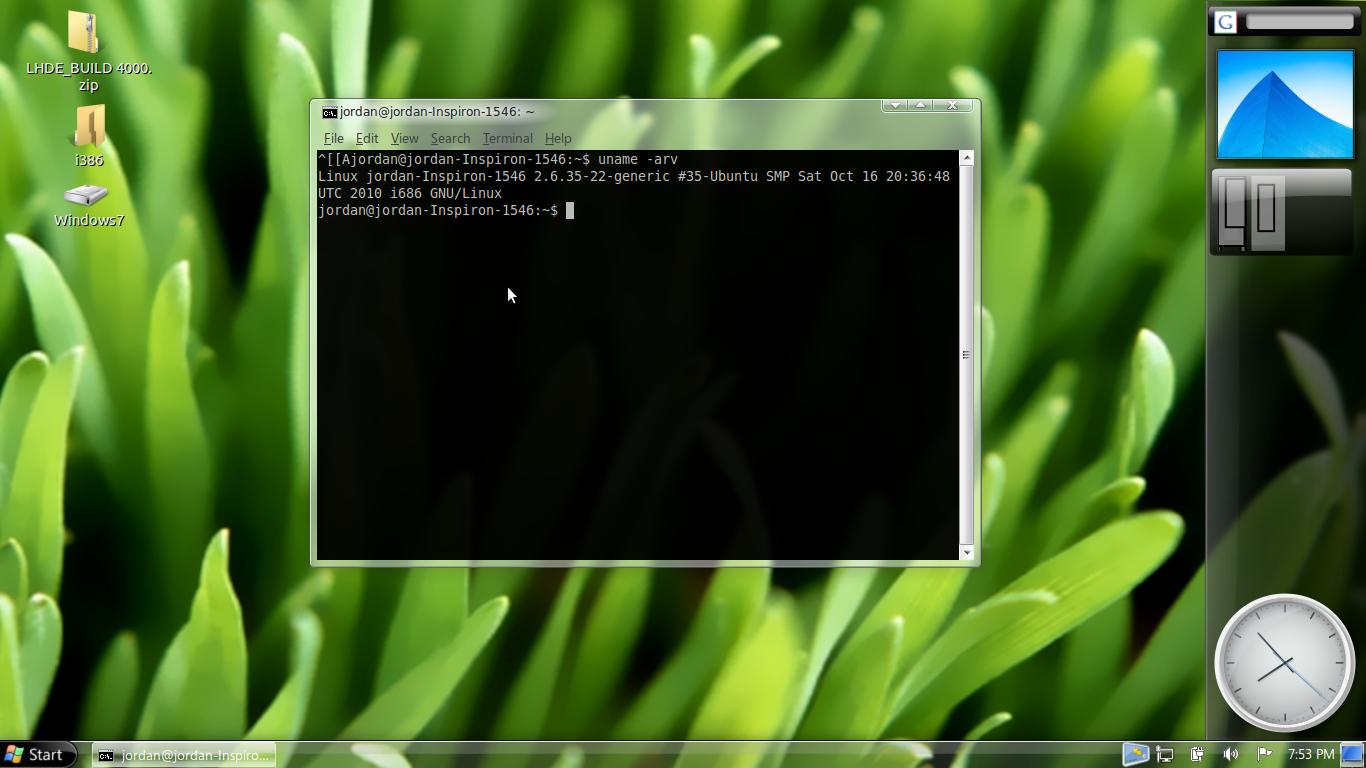This screenshot has height=768, width=1366.
Task: Open the Windows7 drive icon on desktop
Action: [x=88, y=195]
